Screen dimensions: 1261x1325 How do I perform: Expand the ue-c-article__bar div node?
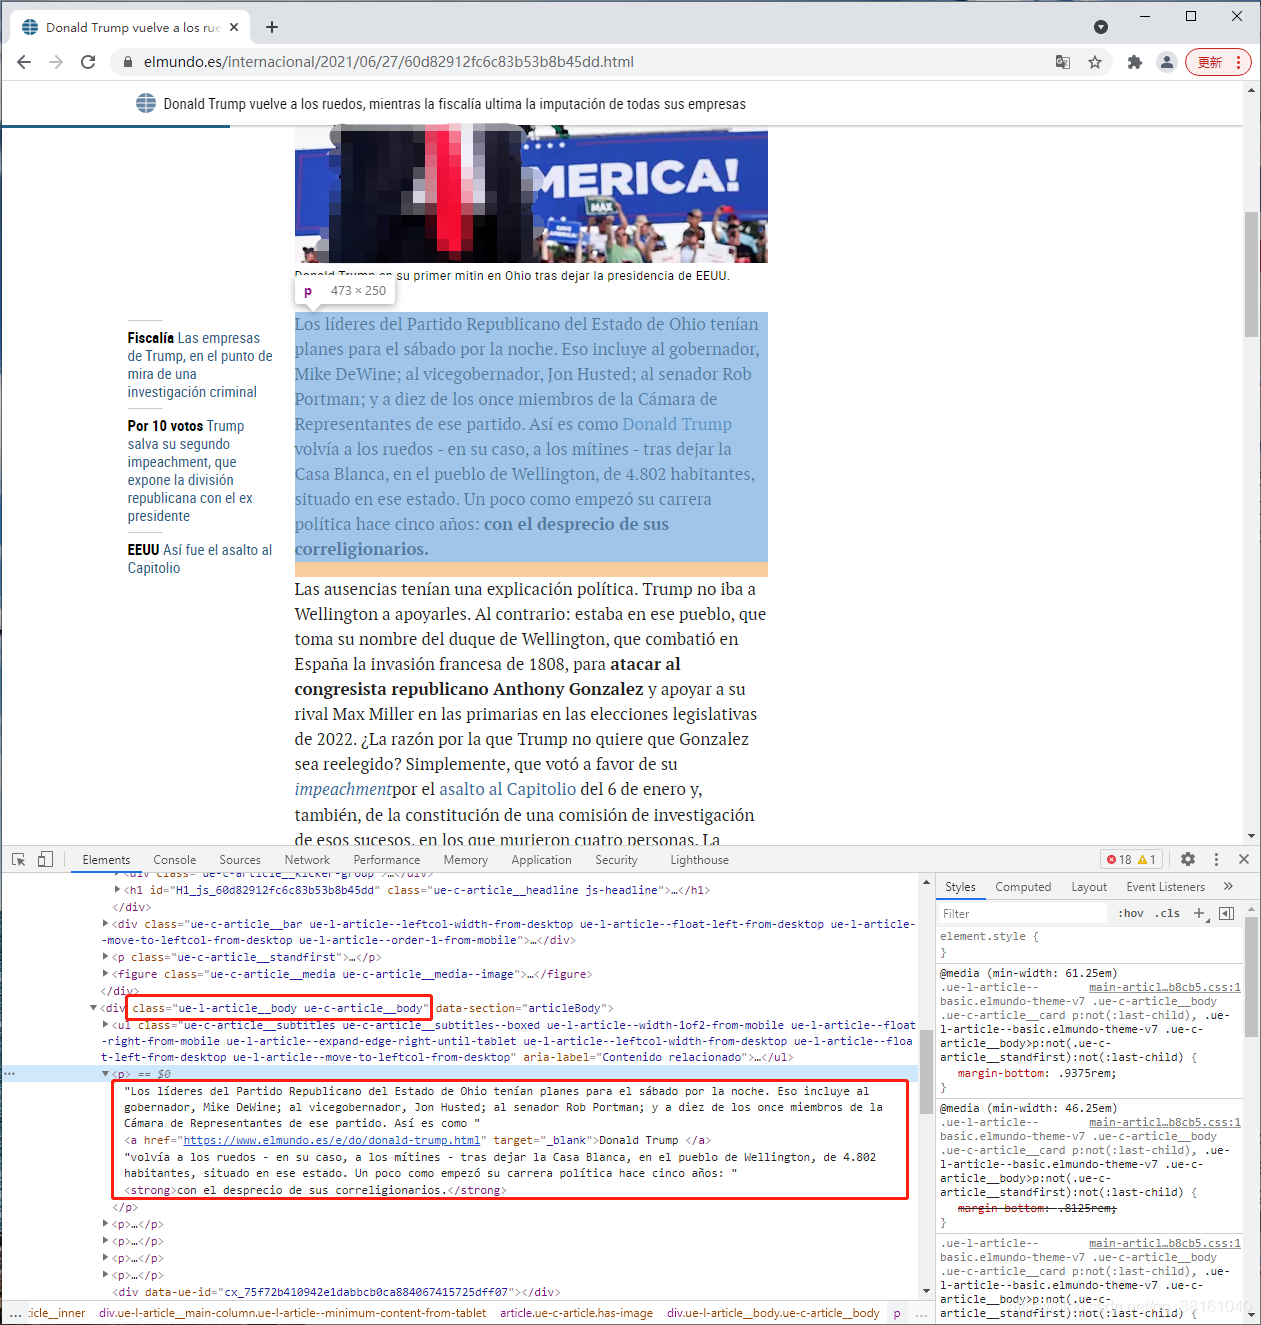(106, 924)
